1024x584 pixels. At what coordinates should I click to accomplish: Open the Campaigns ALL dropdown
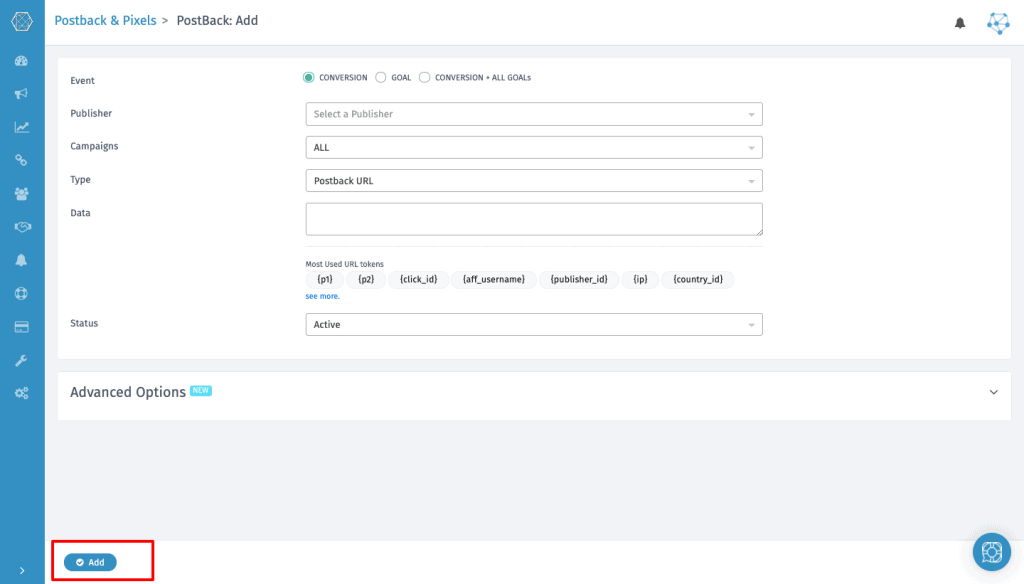coord(534,148)
